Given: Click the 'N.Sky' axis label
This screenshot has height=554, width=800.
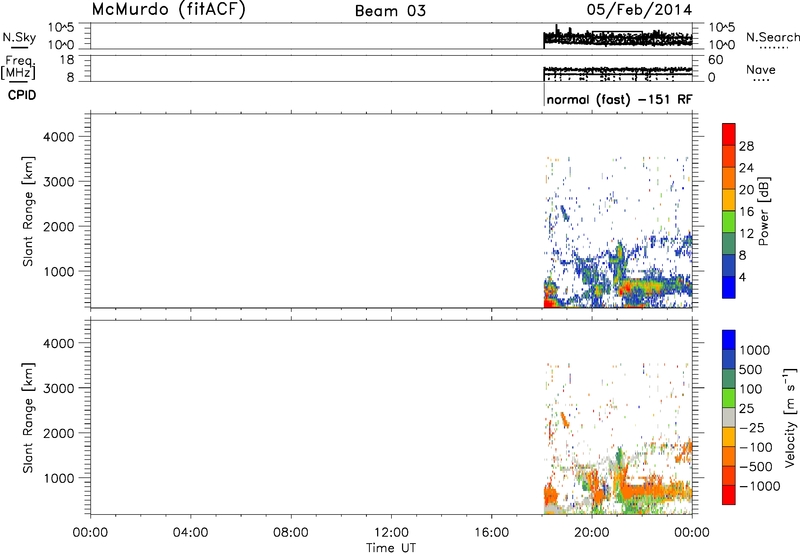Looking at the screenshot, I should [x=19, y=38].
